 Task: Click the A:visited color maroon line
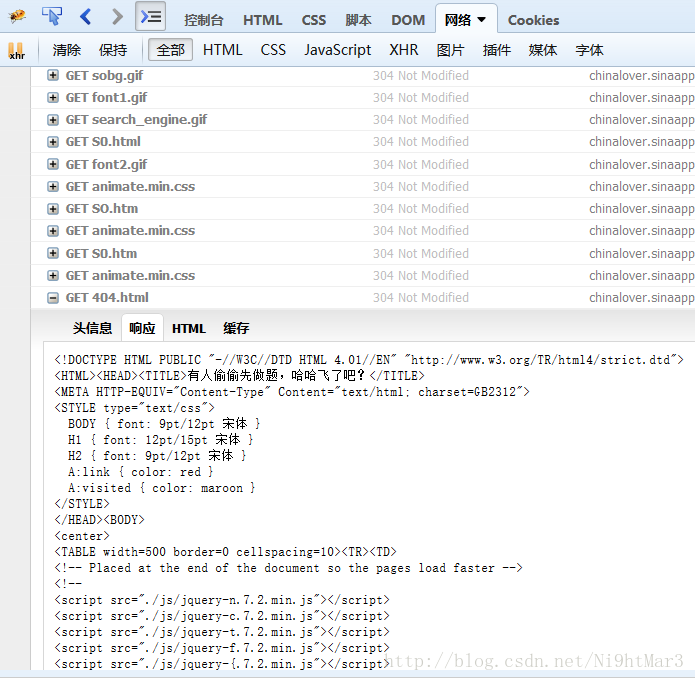[161, 488]
